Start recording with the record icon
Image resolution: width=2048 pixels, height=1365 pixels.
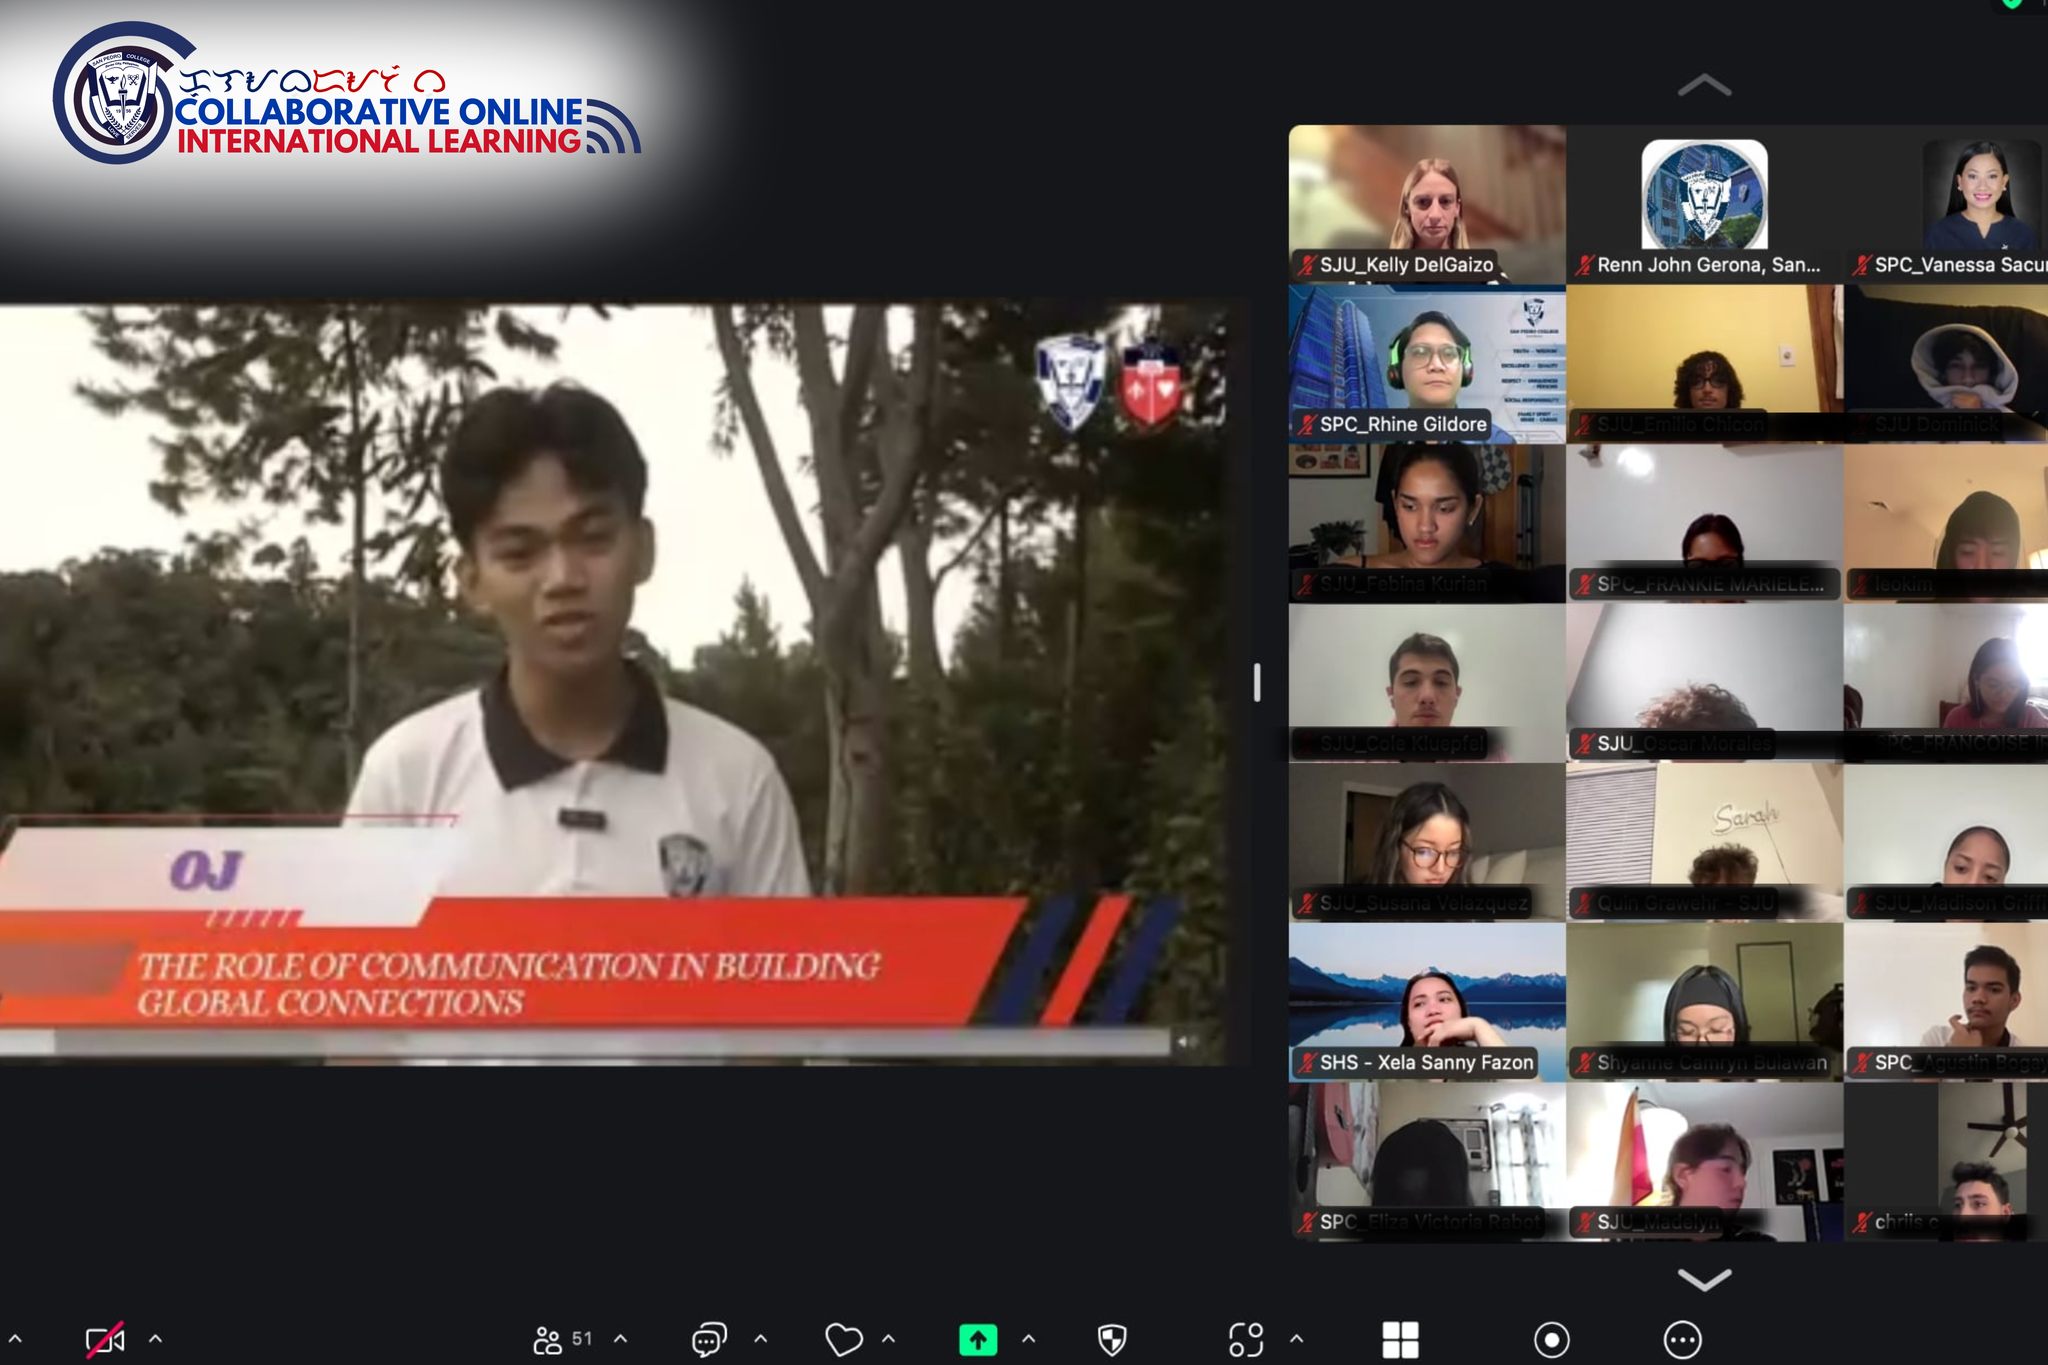pos(1551,1339)
